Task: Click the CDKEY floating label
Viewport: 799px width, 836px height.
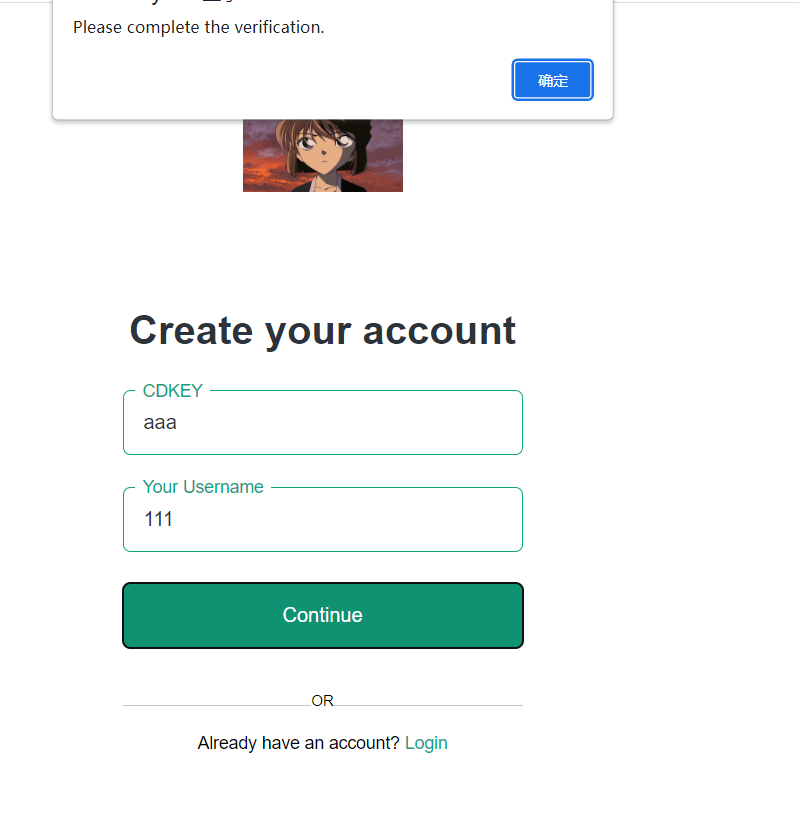Action: 173,391
